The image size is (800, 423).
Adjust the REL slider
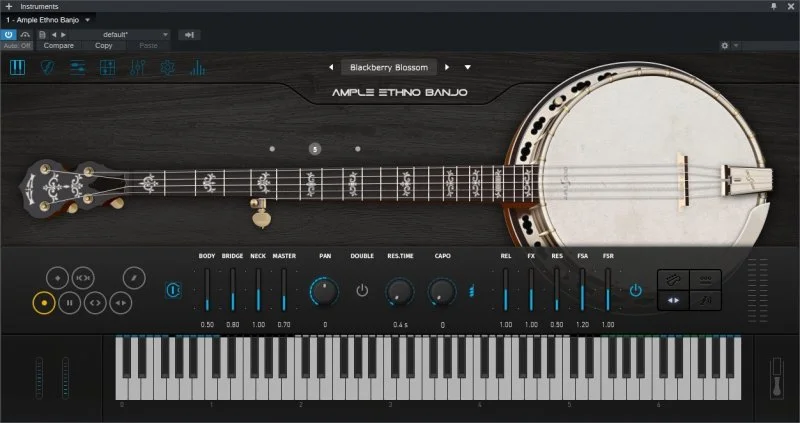tap(506, 290)
